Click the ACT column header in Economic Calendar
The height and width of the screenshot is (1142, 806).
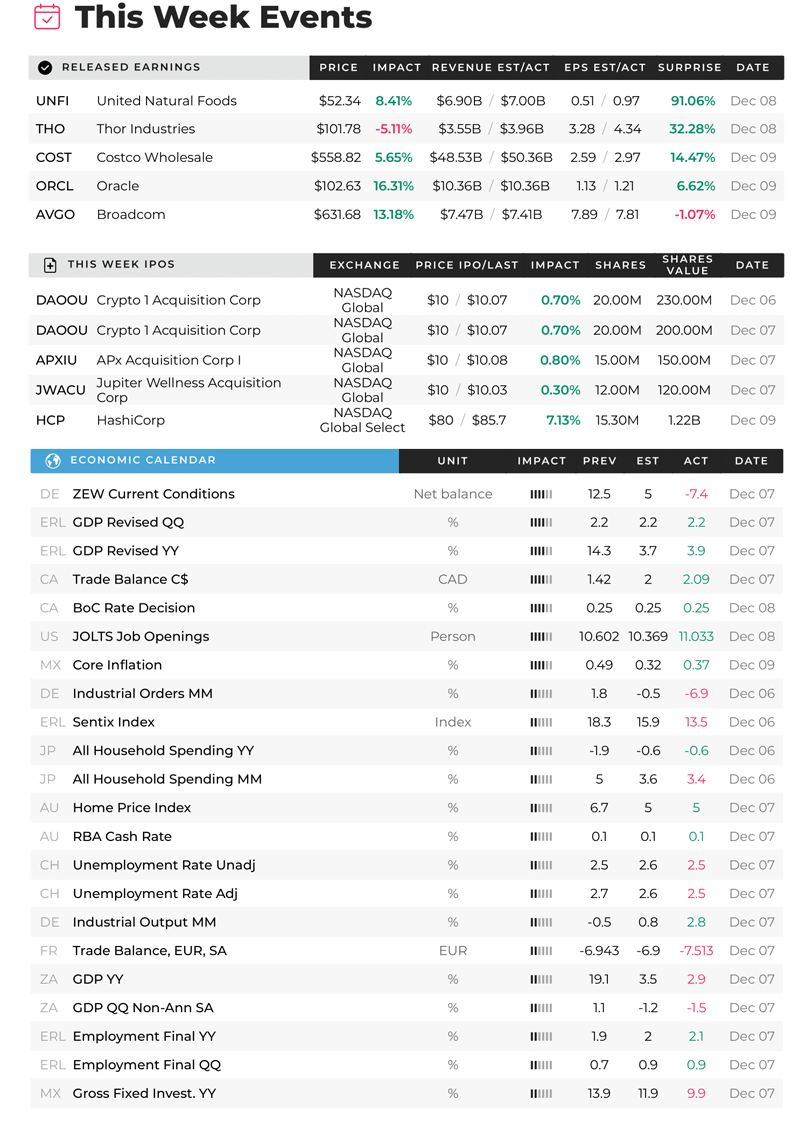696,461
